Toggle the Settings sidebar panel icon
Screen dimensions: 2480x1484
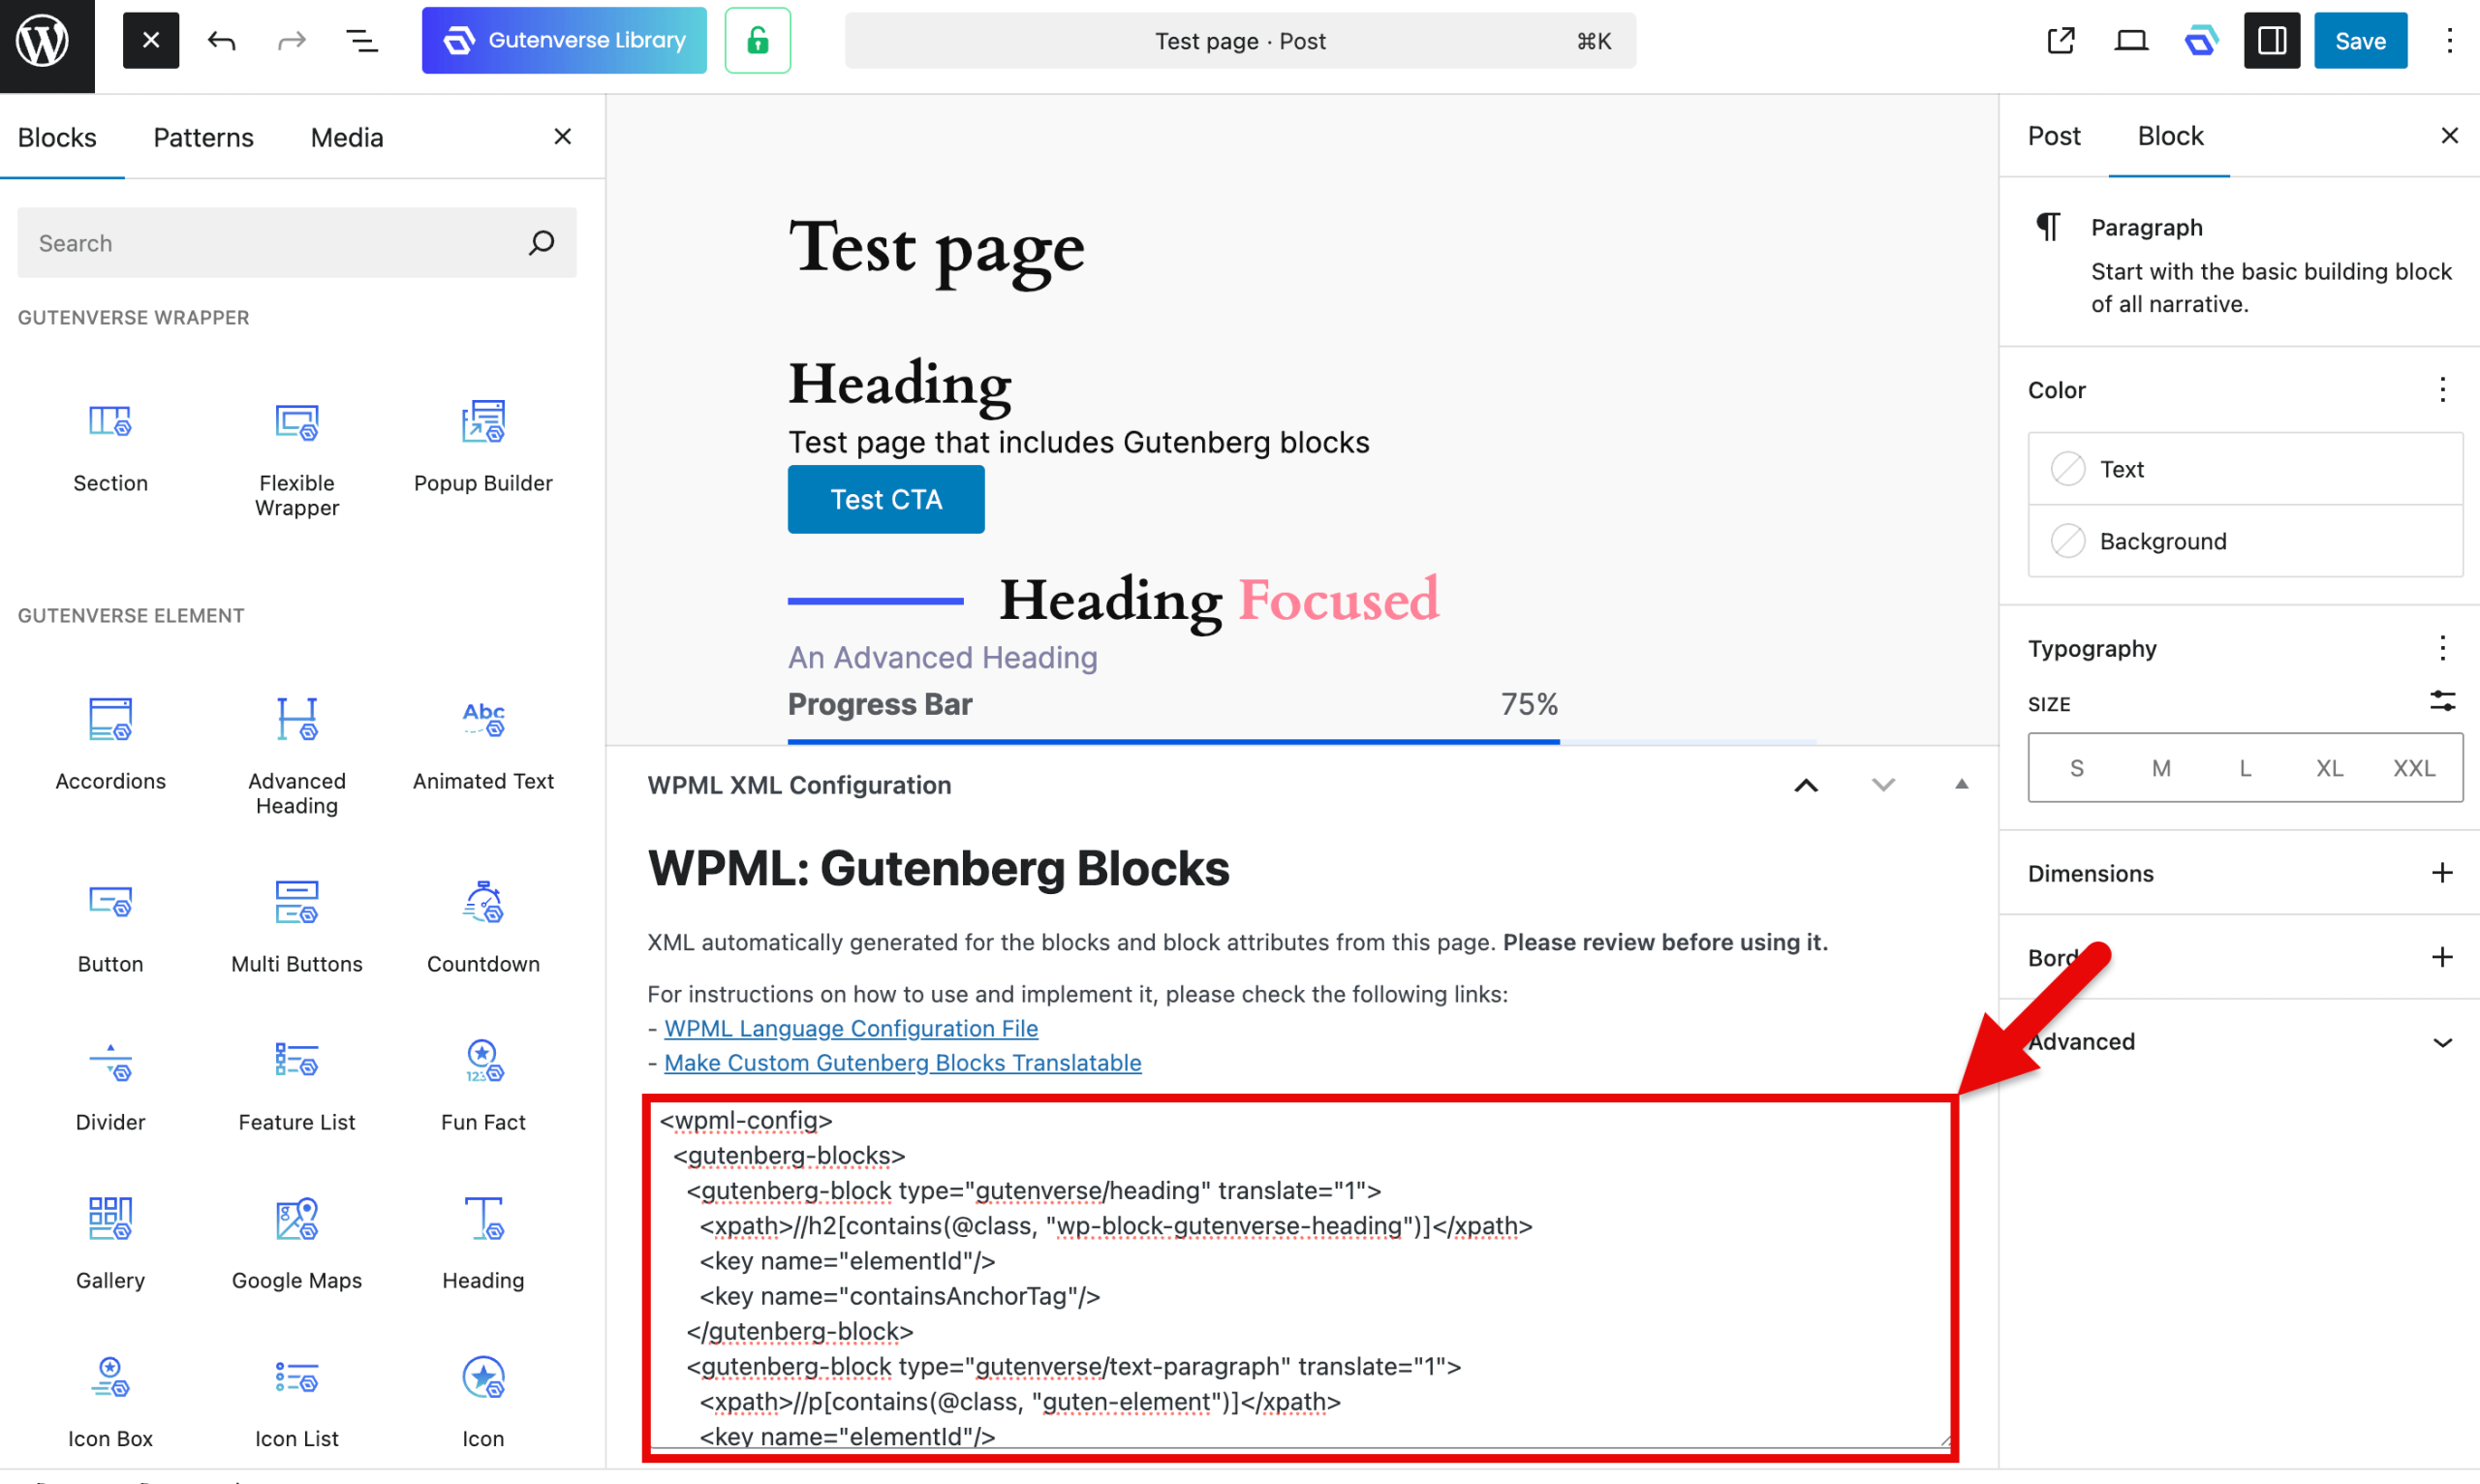[2272, 41]
